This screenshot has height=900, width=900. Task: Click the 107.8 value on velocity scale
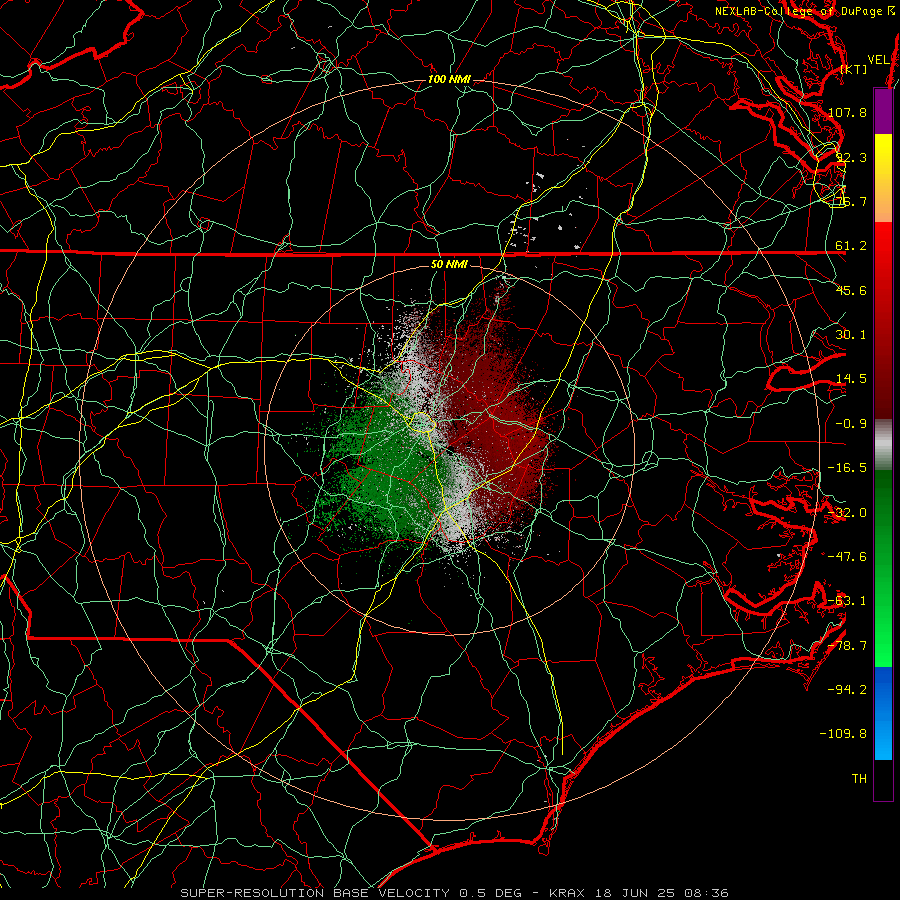[x=847, y=112]
